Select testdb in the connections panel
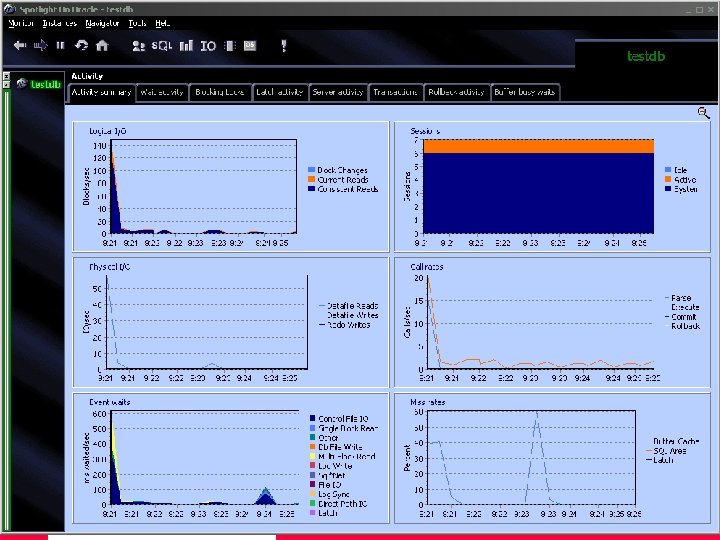Viewport: 720px width, 540px height. (x=45, y=84)
